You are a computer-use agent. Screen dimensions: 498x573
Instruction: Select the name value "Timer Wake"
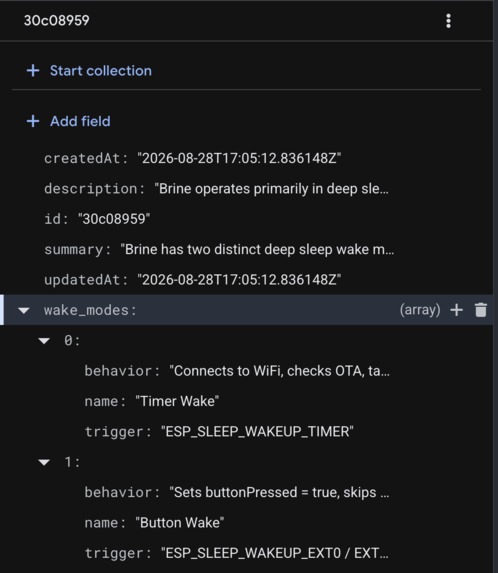coord(177,401)
